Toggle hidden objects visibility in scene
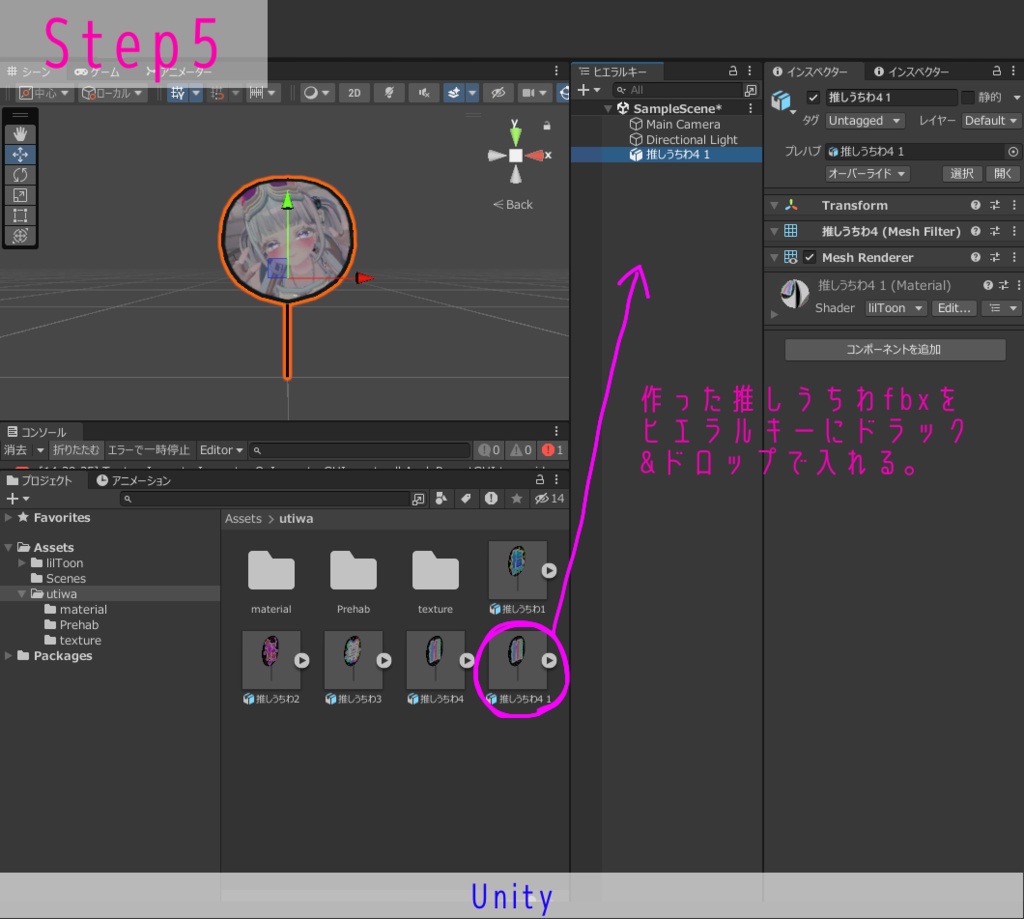The image size is (1024, 919). coord(498,93)
